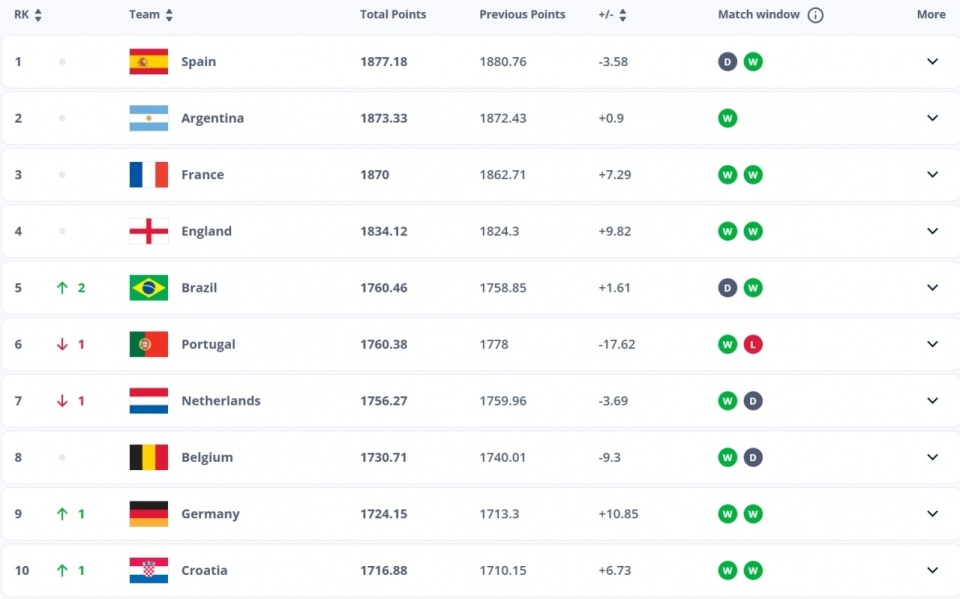Expand more details for Portugal
Image resolution: width=960 pixels, height=599 pixels.
(932, 344)
